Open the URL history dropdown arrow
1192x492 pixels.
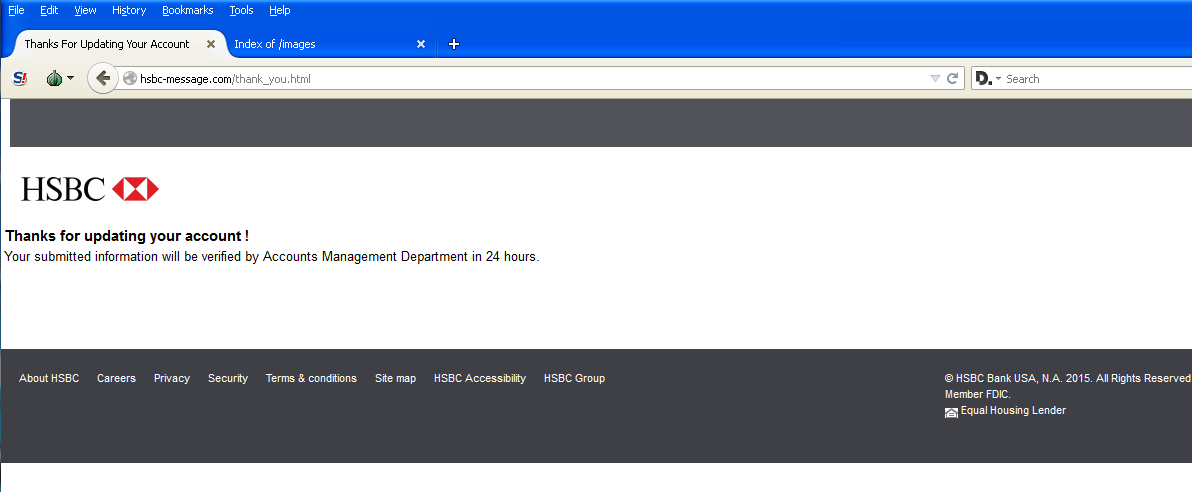tap(935, 78)
